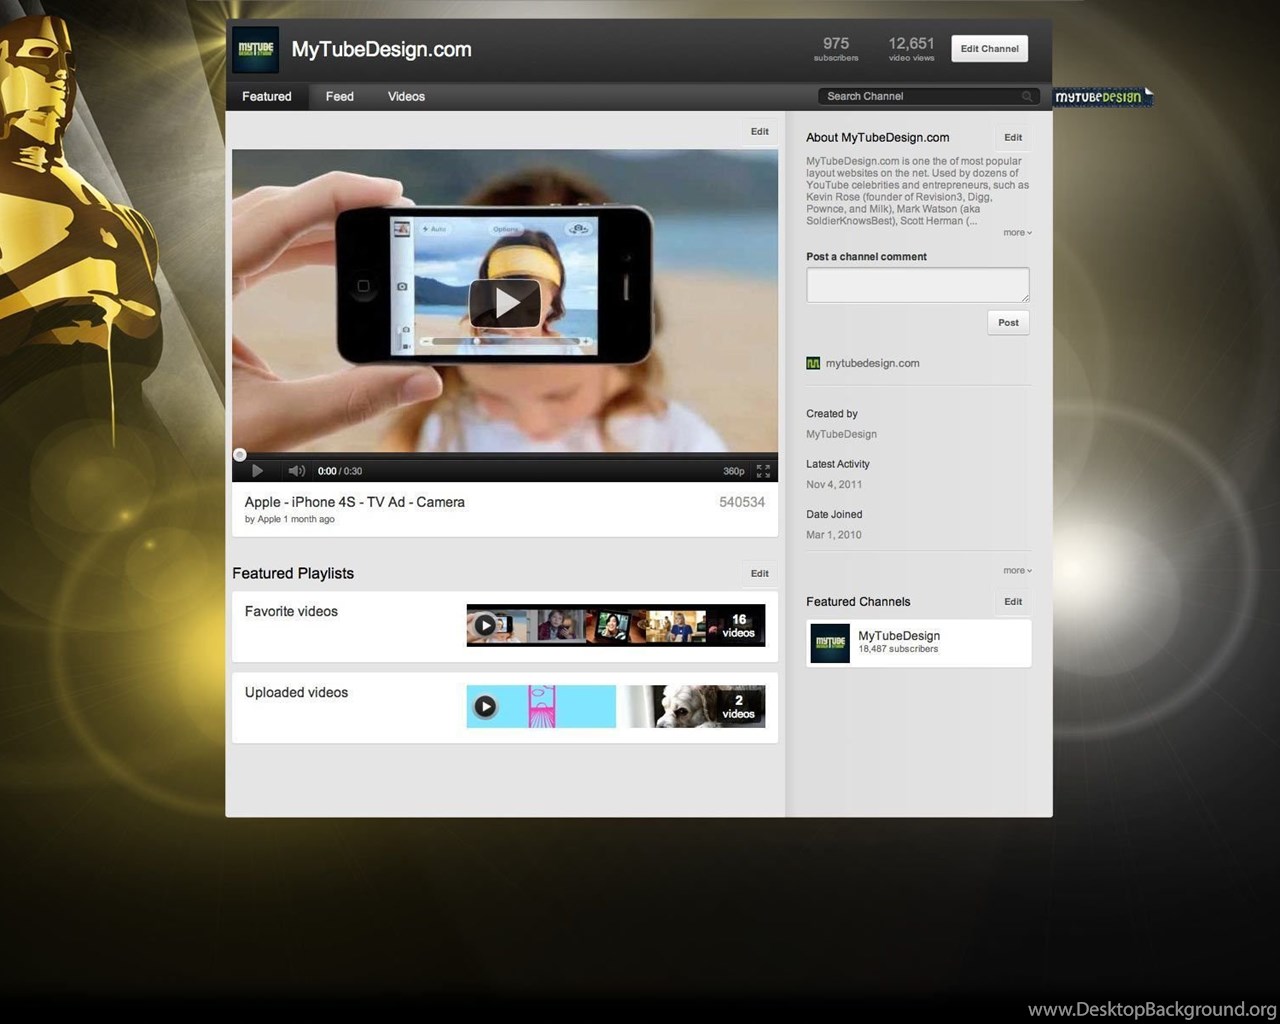Play the Uploaded videos playlist via its play icon
The height and width of the screenshot is (1024, 1280).
tap(485, 706)
